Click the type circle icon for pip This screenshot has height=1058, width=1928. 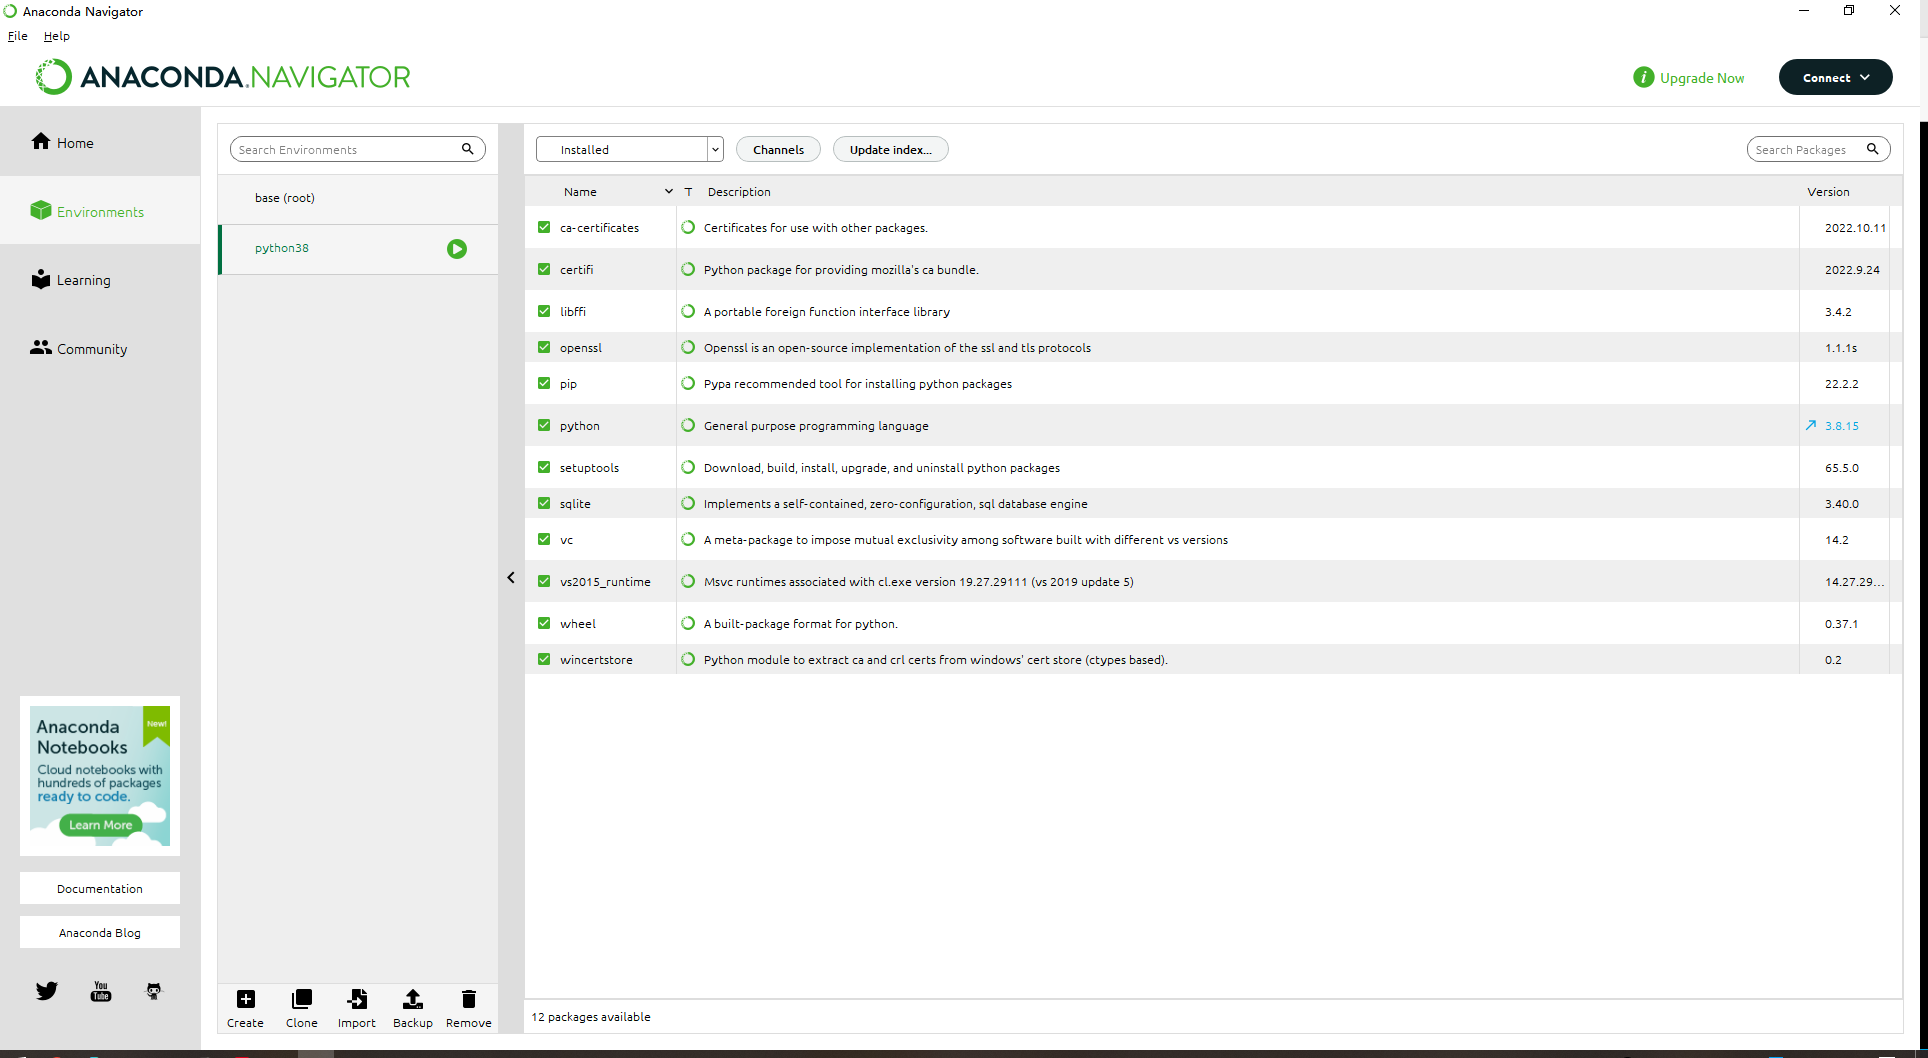(x=688, y=383)
